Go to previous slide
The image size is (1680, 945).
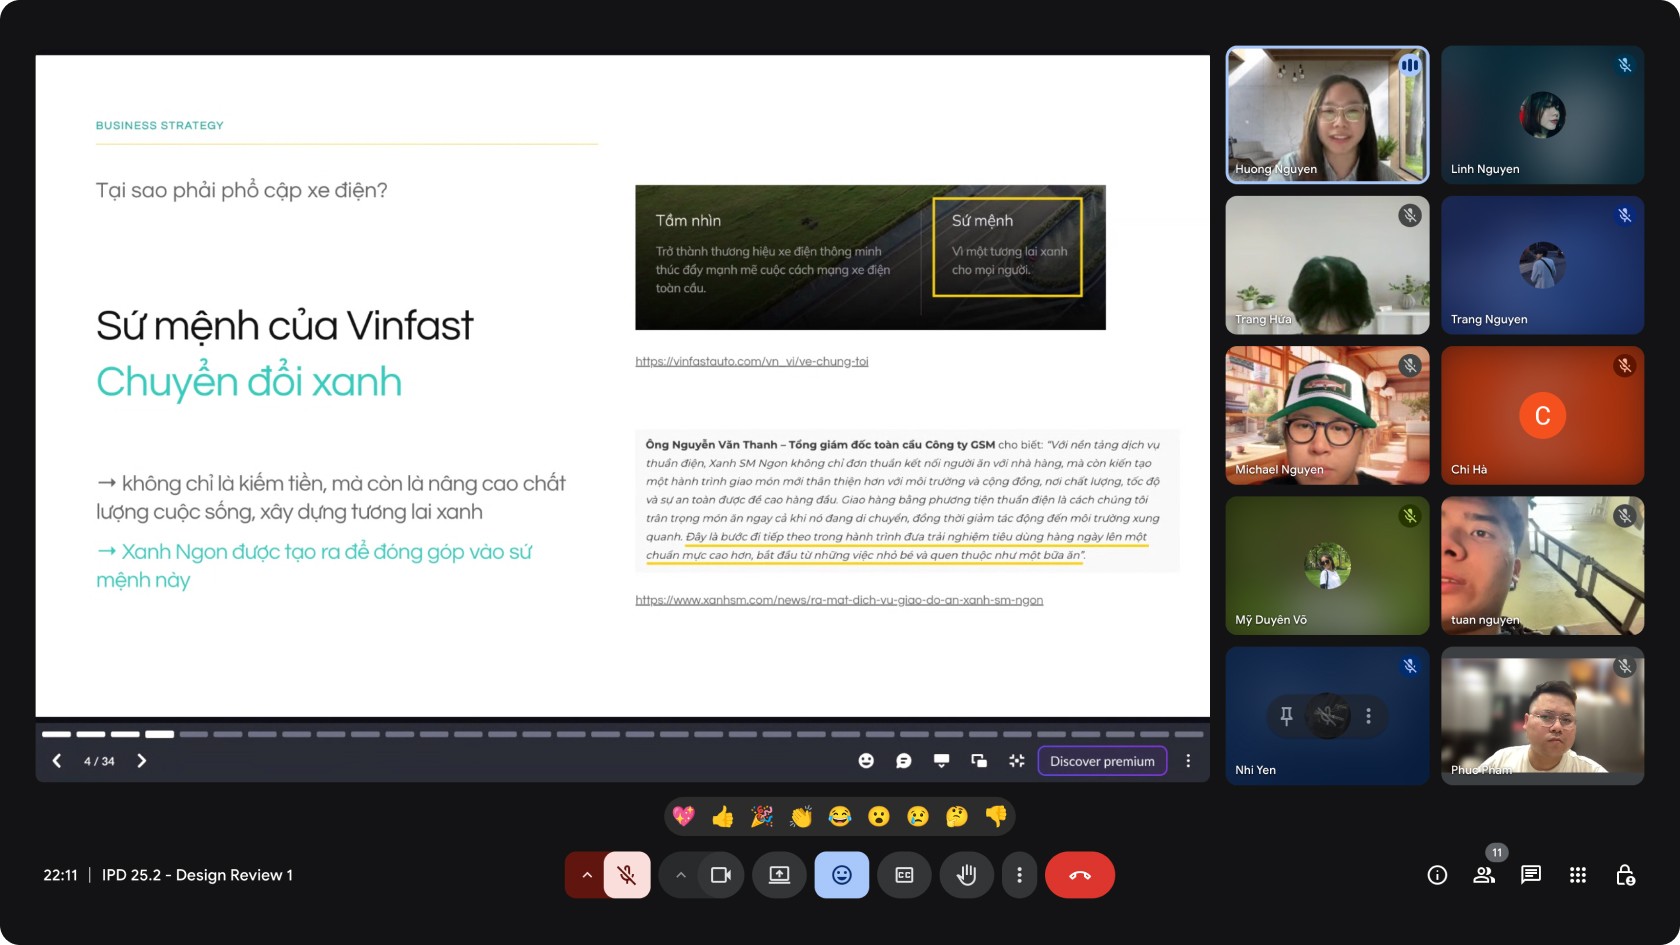click(57, 761)
